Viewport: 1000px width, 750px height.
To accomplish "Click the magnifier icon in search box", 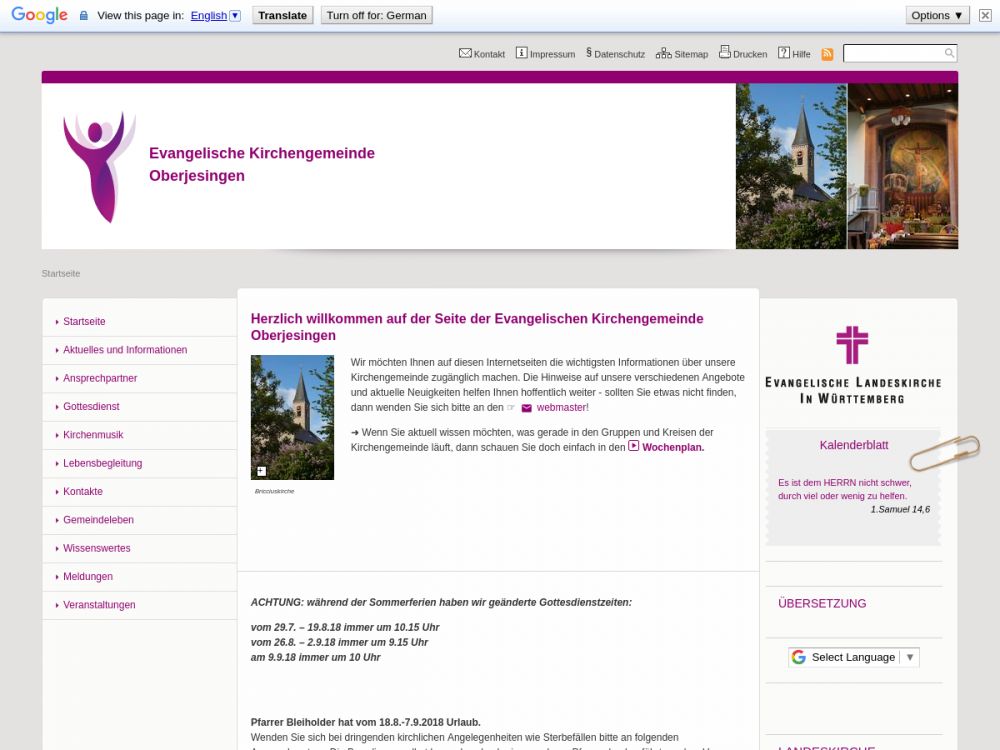I will (x=949, y=53).
